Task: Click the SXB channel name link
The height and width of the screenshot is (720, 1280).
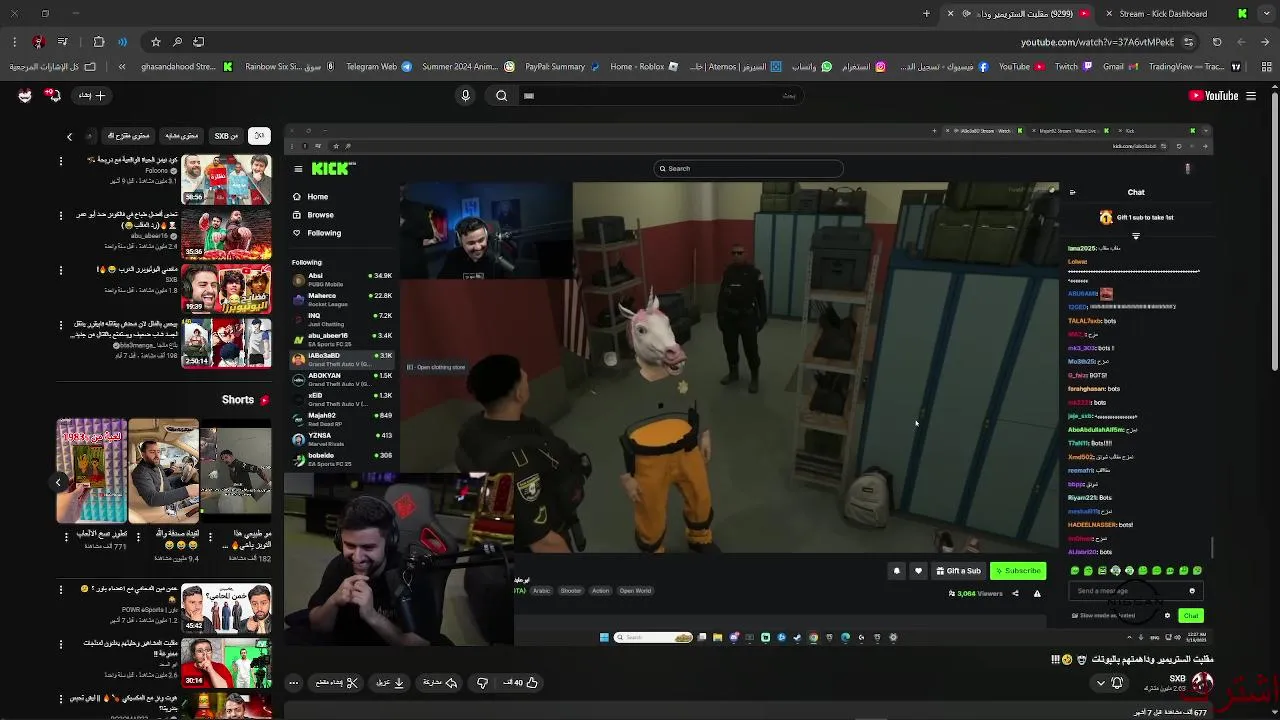Action: point(1177,679)
